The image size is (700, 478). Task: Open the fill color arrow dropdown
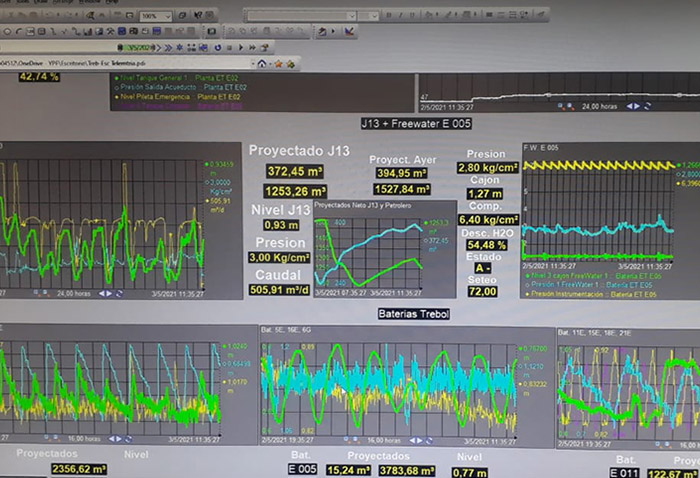(436, 15)
